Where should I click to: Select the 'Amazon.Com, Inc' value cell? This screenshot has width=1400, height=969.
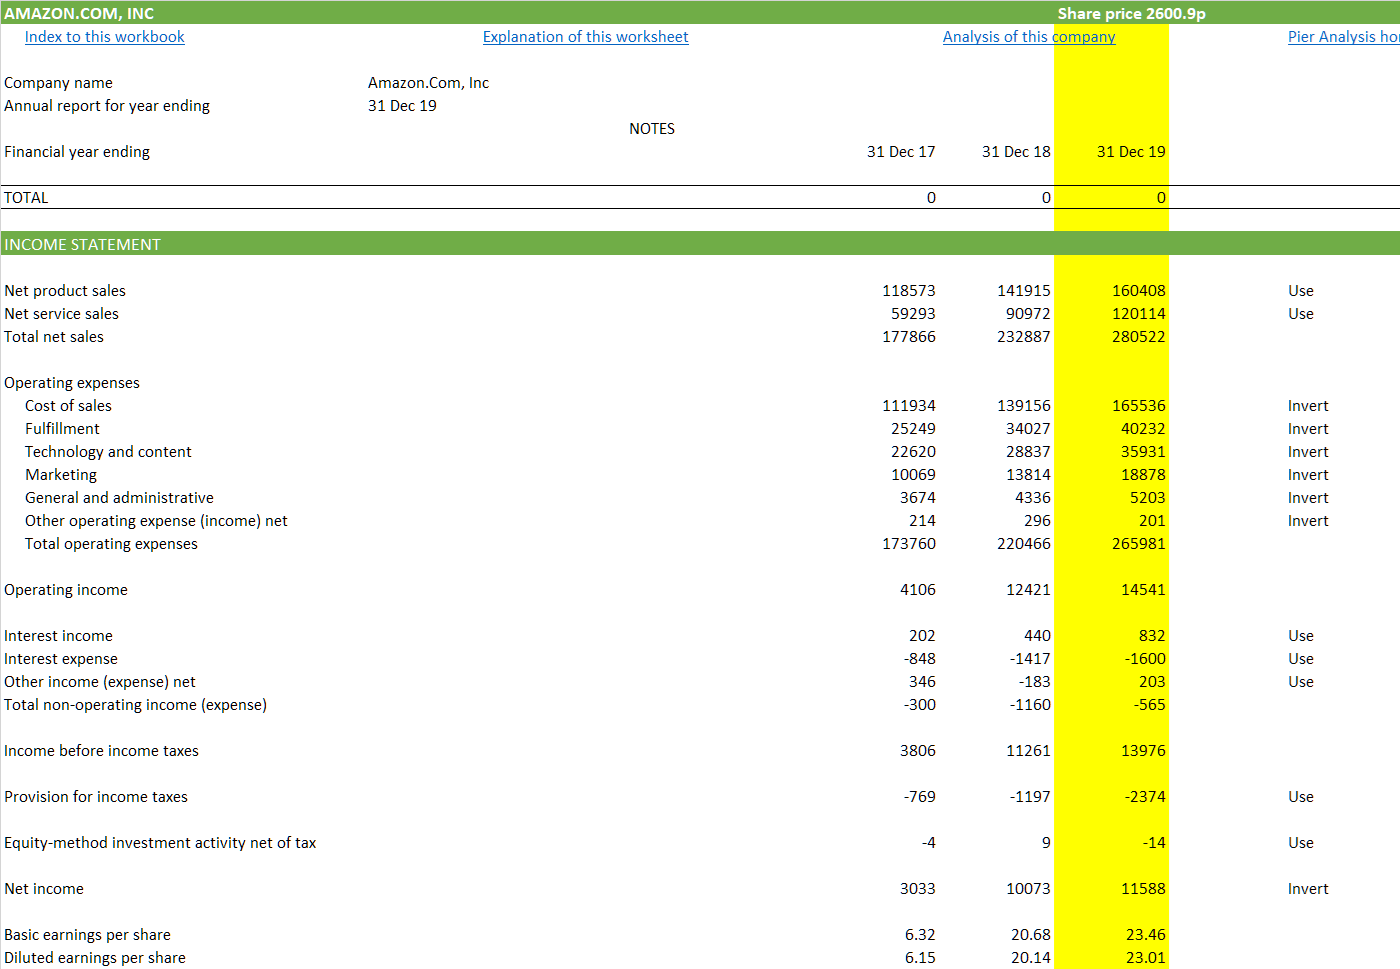428,83
